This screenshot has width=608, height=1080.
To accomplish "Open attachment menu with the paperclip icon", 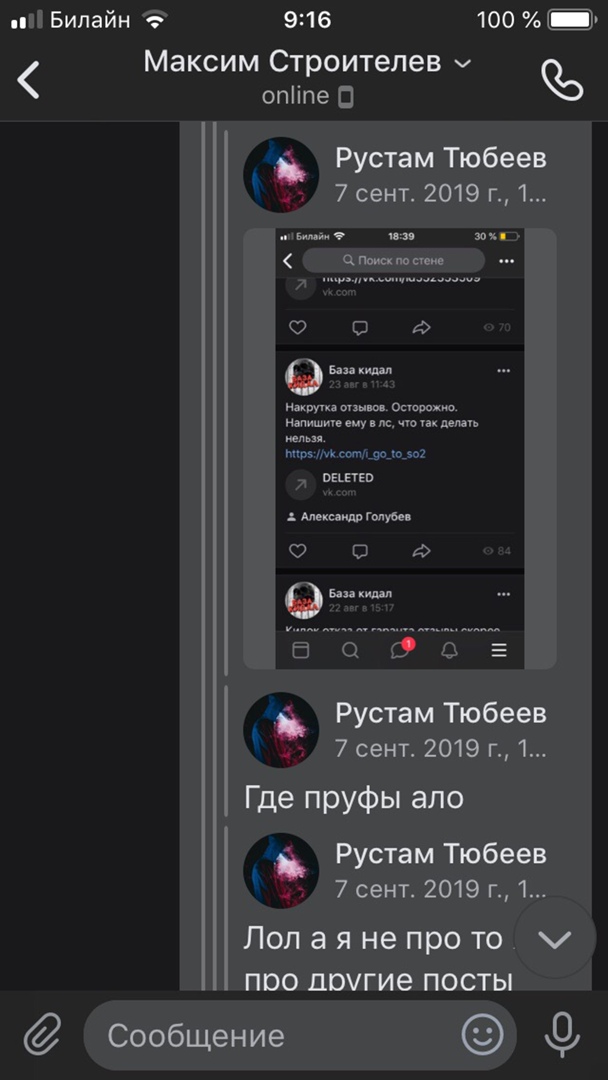I will click(43, 1035).
